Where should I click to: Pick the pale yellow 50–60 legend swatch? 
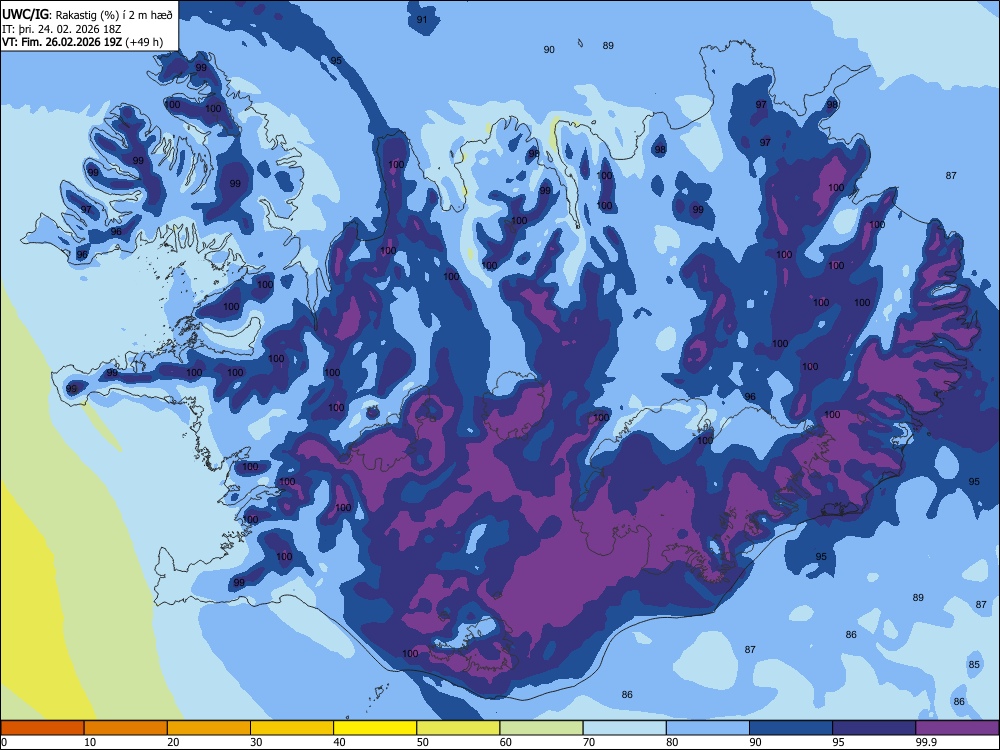(x=458, y=728)
